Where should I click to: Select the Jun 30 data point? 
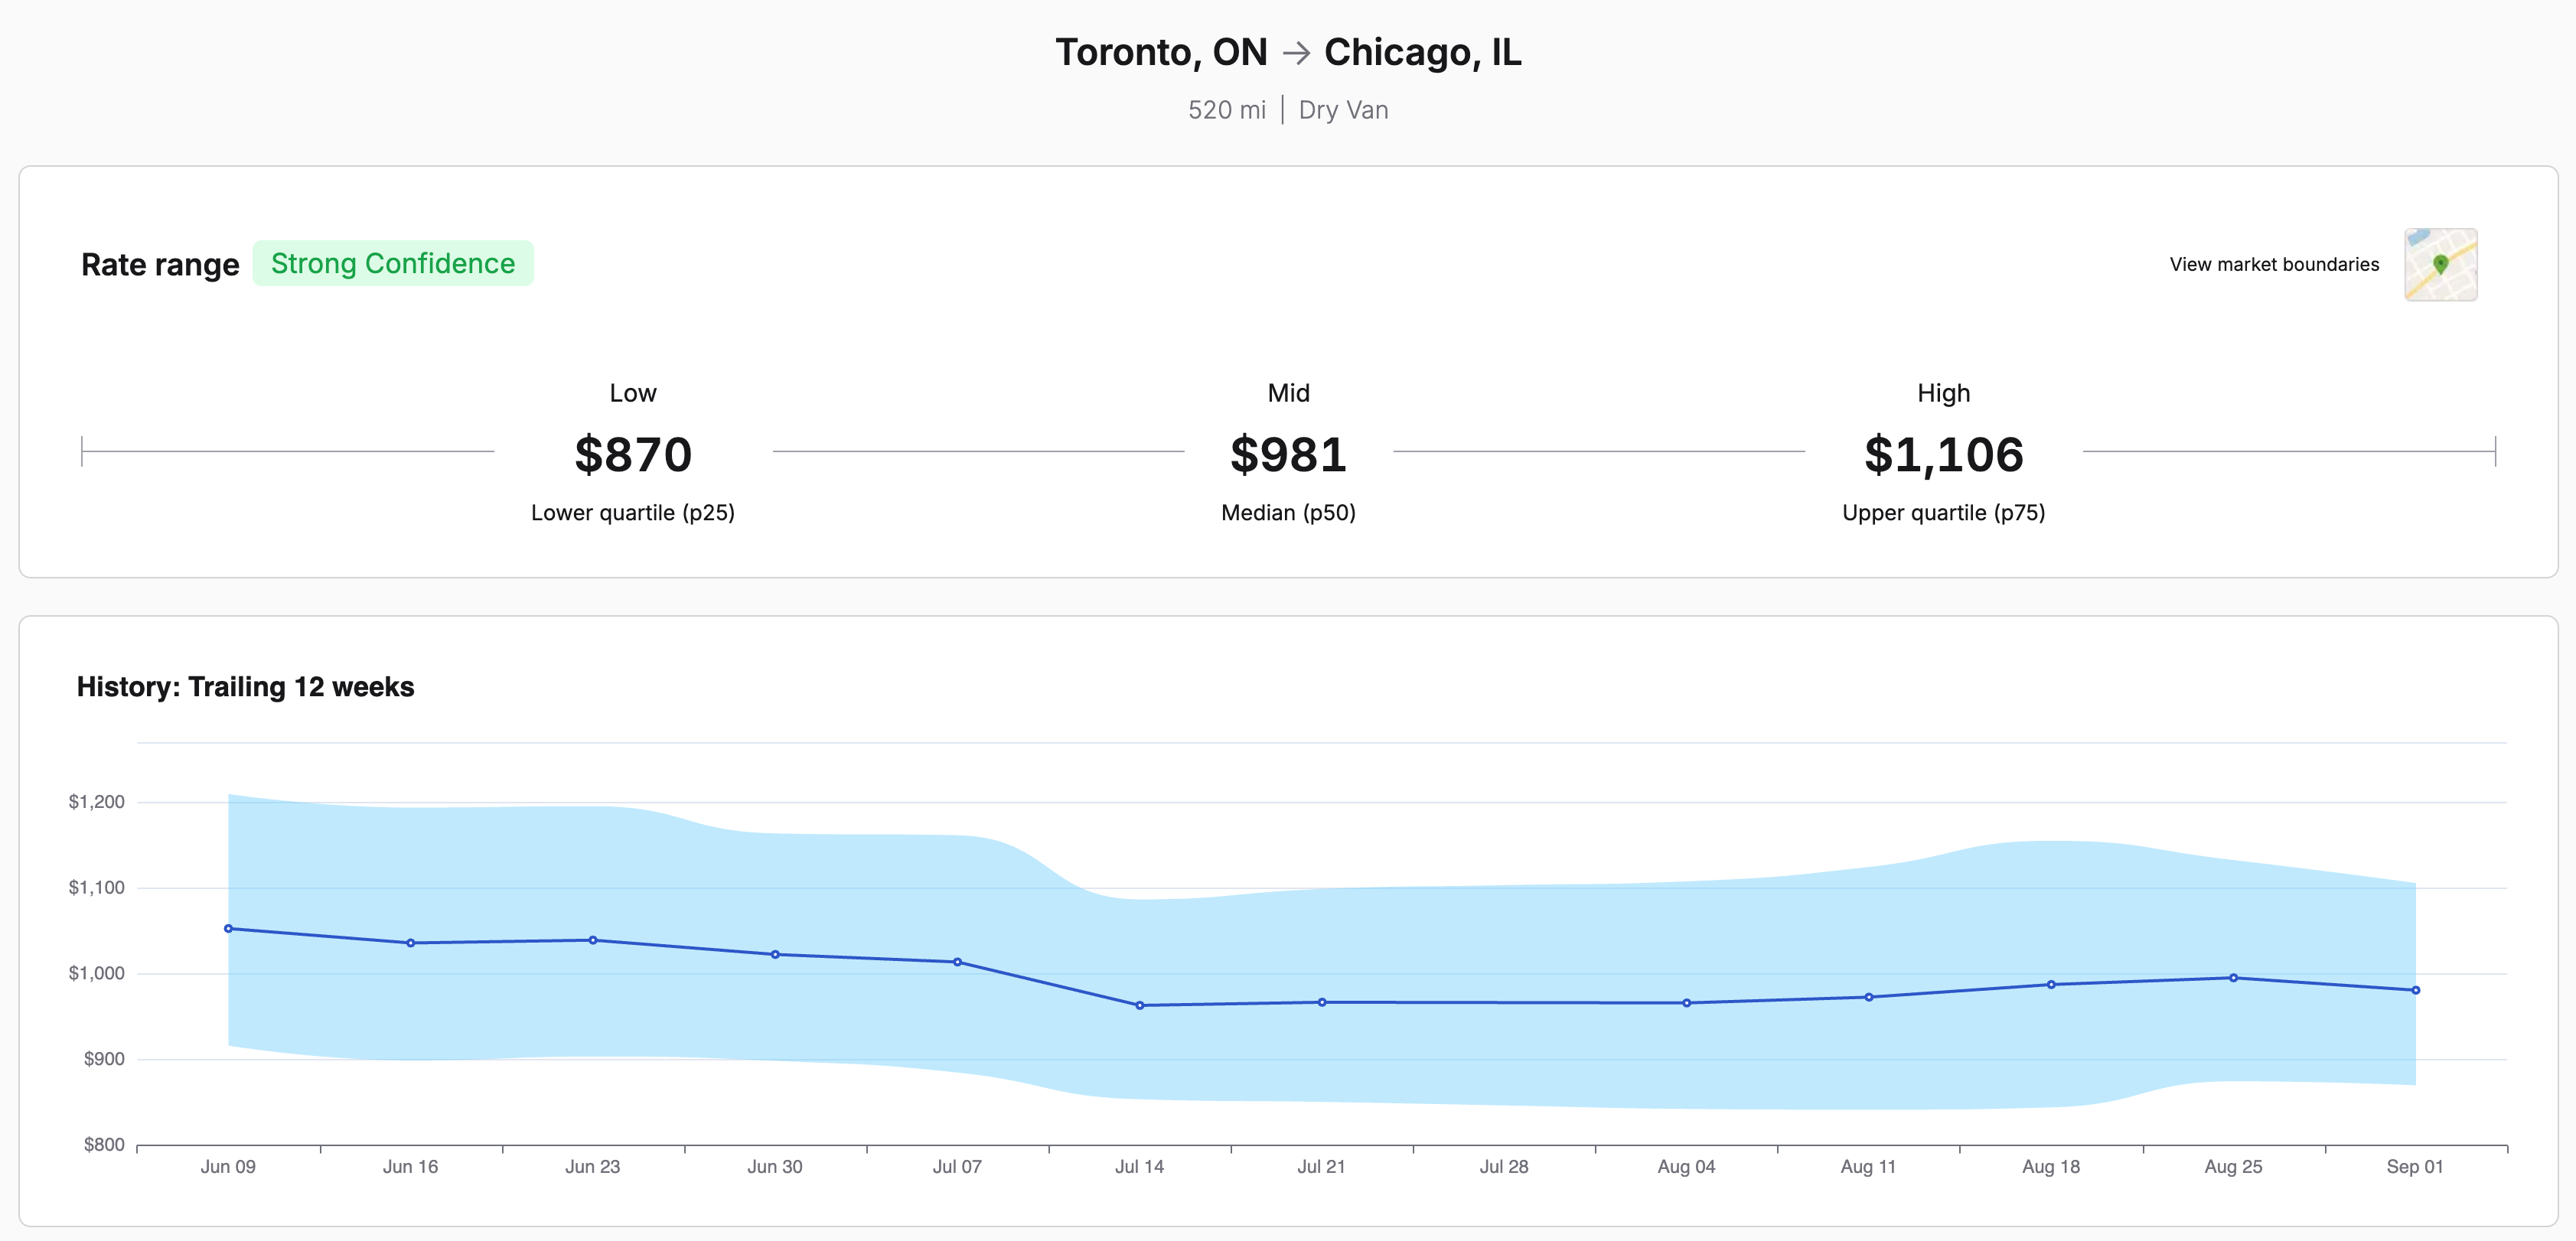[x=775, y=954]
